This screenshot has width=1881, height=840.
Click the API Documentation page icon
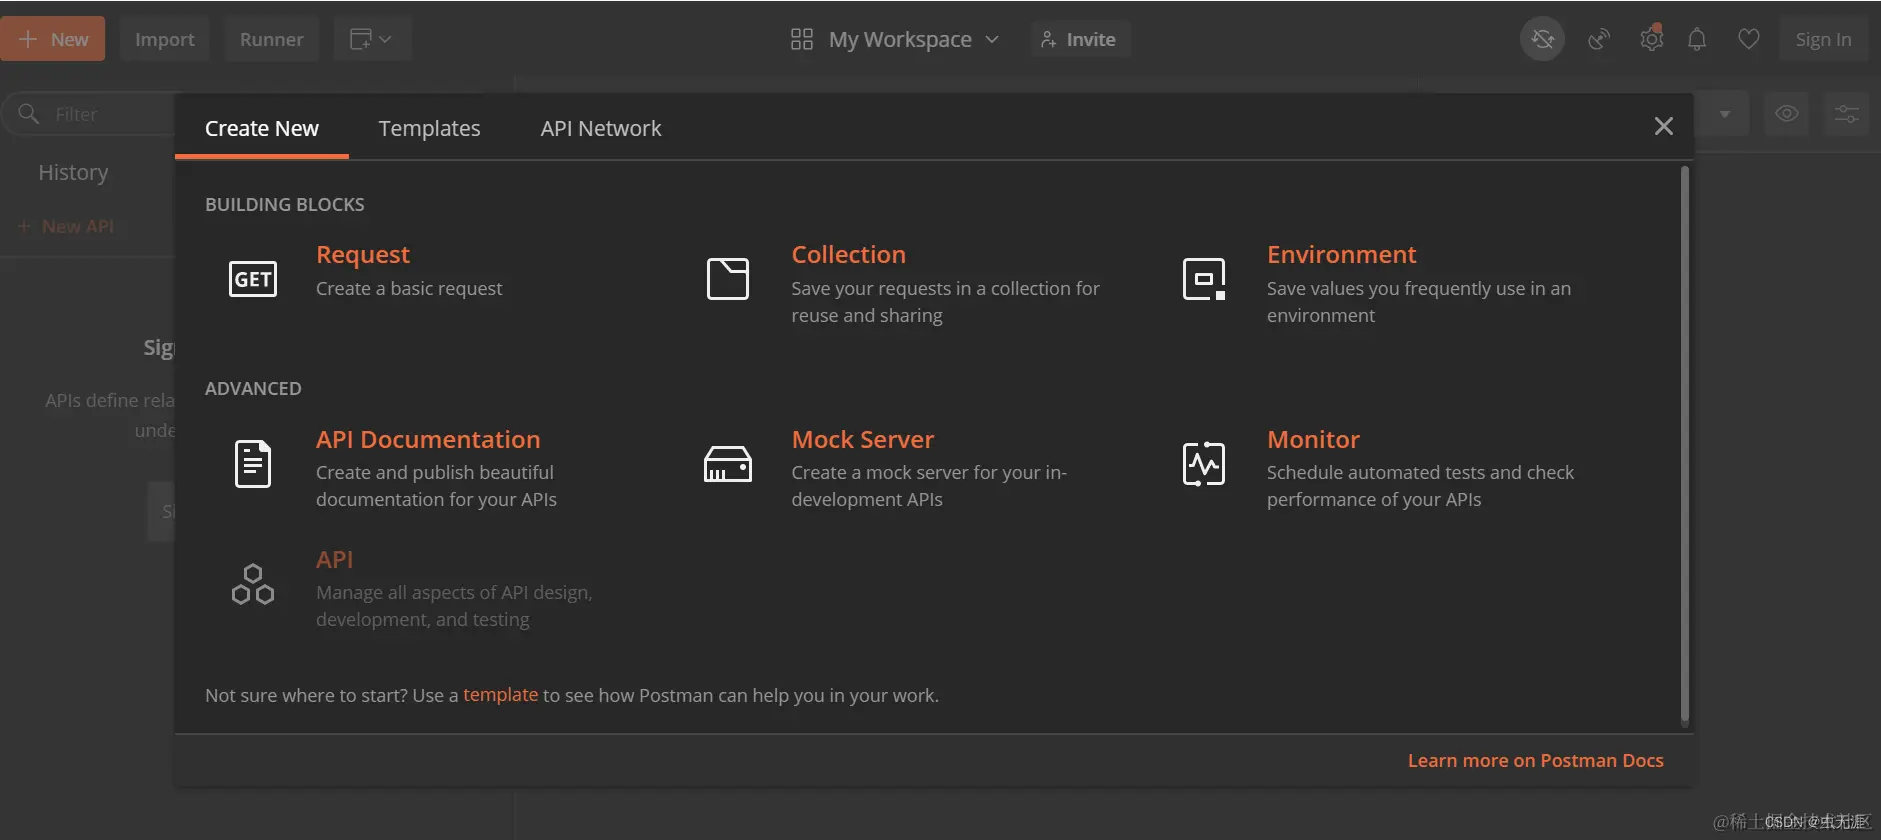pyautogui.click(x=253, y=464)
